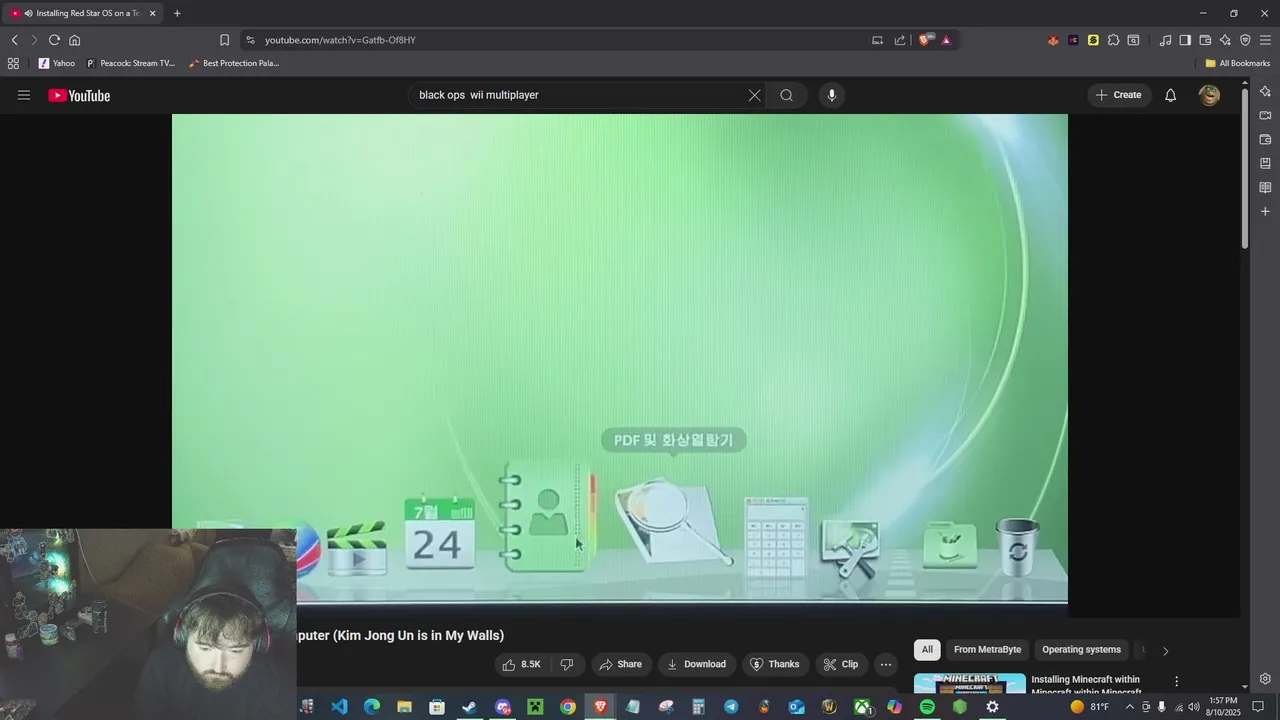Image resolution: width=1280 pixels, height=720 pixels.
Task: Go to the YouTube home logo
Action: [x=79, y=95]
